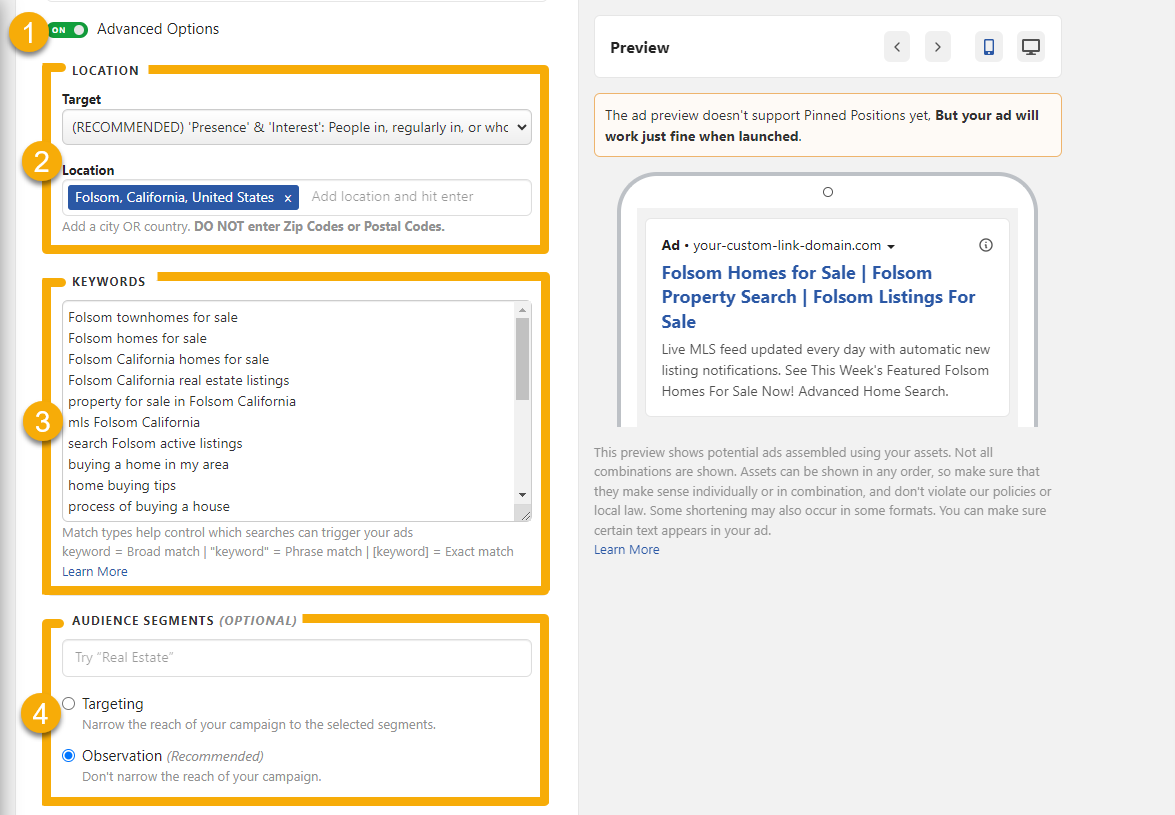Remove the Folsom, California location chip
The image size is (1175, 815).
[x=288, y=197]
